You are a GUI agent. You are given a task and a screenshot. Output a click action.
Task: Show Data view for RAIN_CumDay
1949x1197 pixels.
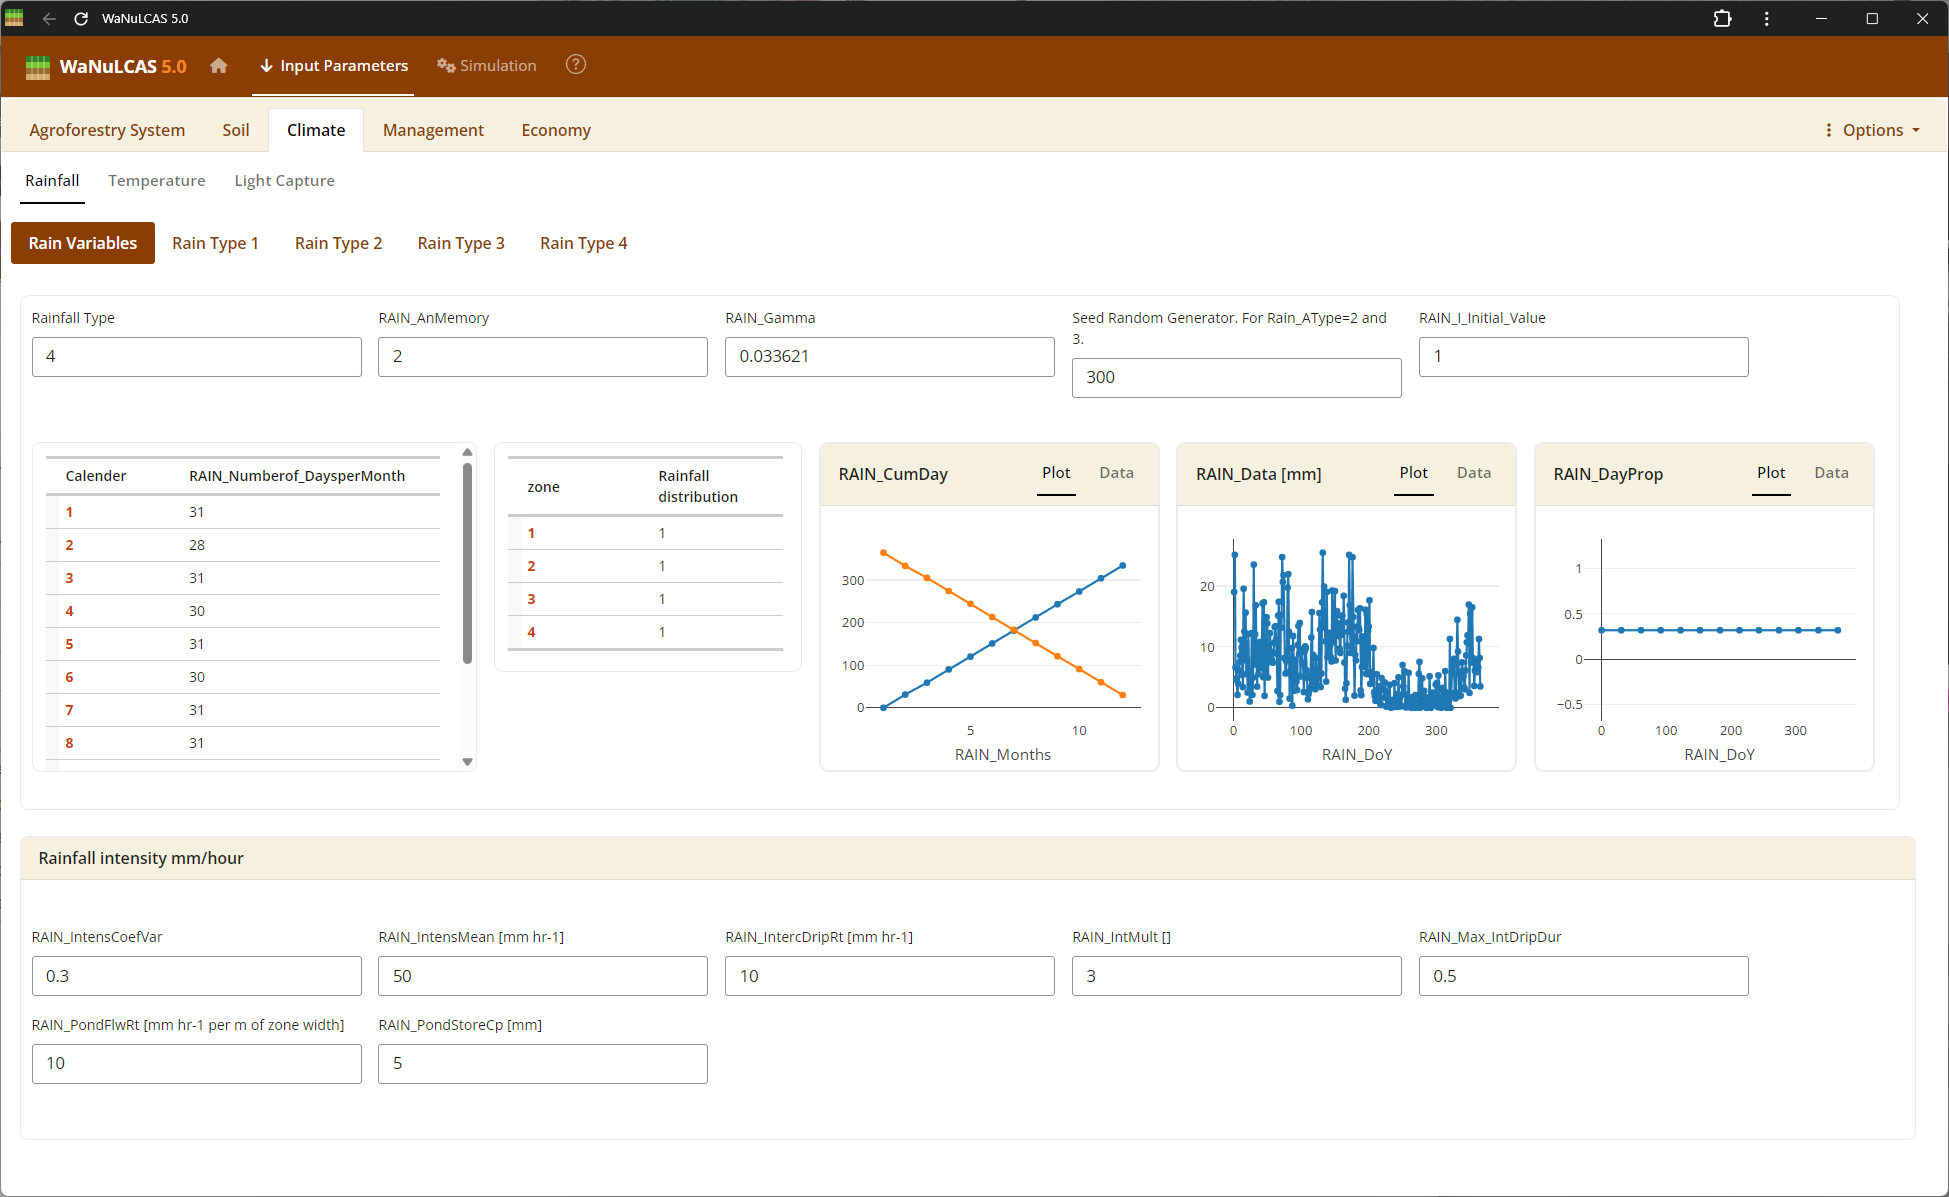pos(1116,473)
